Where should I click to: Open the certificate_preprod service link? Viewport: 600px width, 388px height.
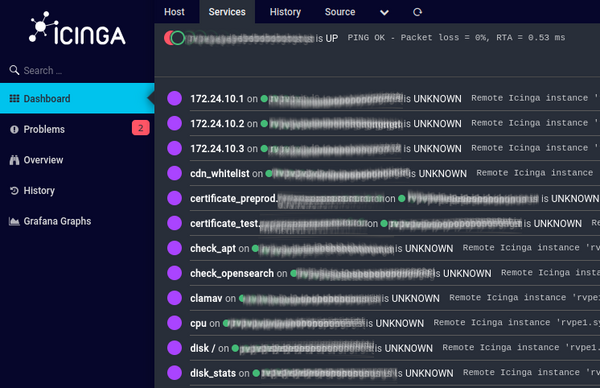point(233,199)
